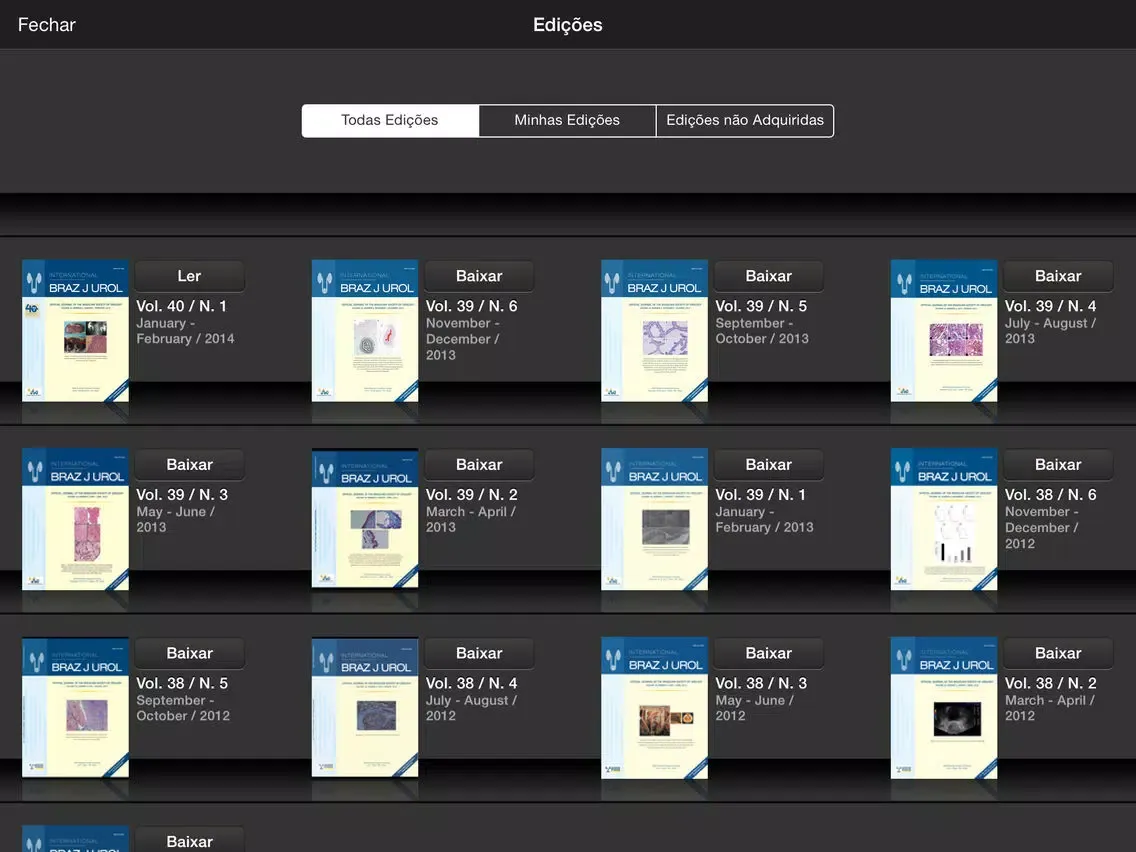Open cover thumbnail of Vol. 39 / N. 3
The image size is (1136, 852).
[x=75, y=519]
